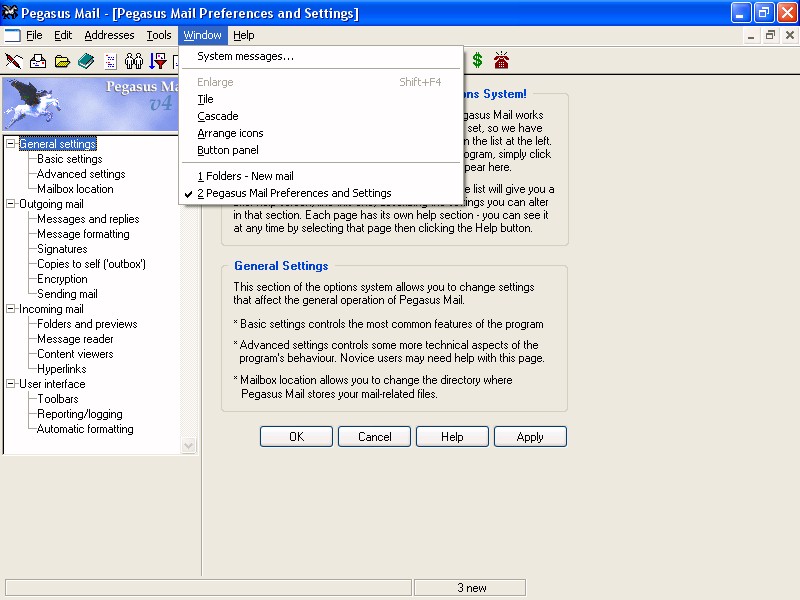Open distribution lists document icon
This screenshot has height=600, width=800.
(110, 61)
